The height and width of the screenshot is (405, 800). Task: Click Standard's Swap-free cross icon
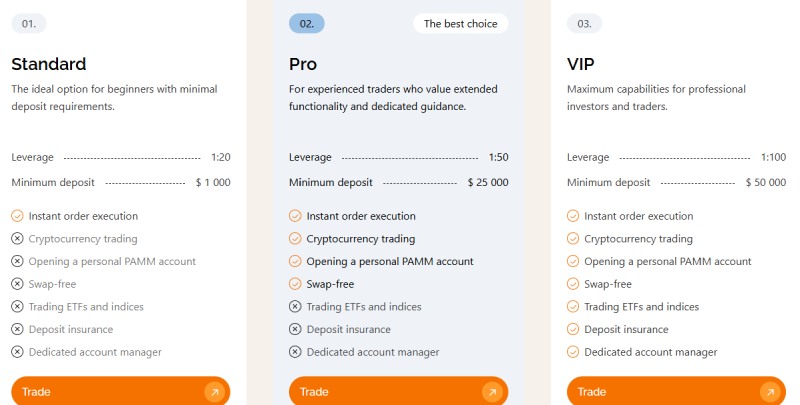click(x=17, y=284)
